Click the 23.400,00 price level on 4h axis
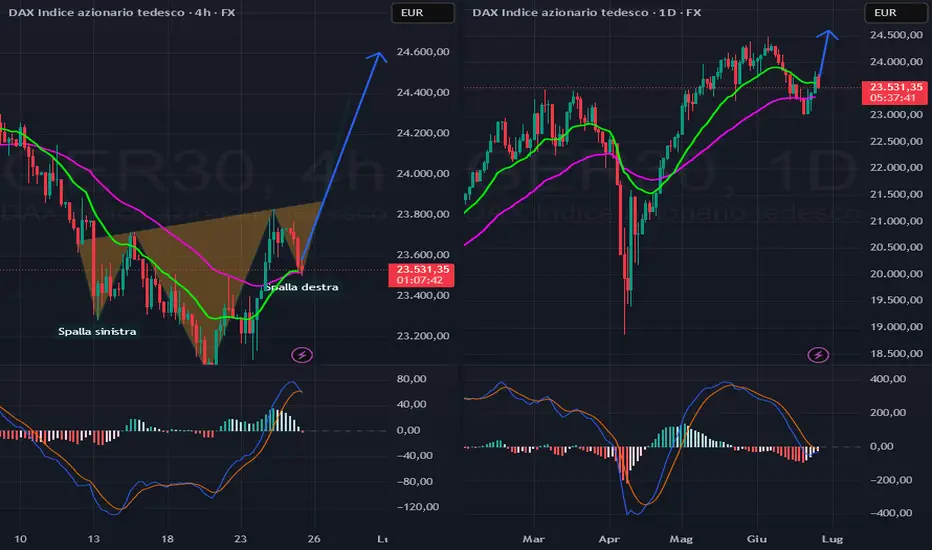Viewport: 932px width, 550px height. [423, 296]
